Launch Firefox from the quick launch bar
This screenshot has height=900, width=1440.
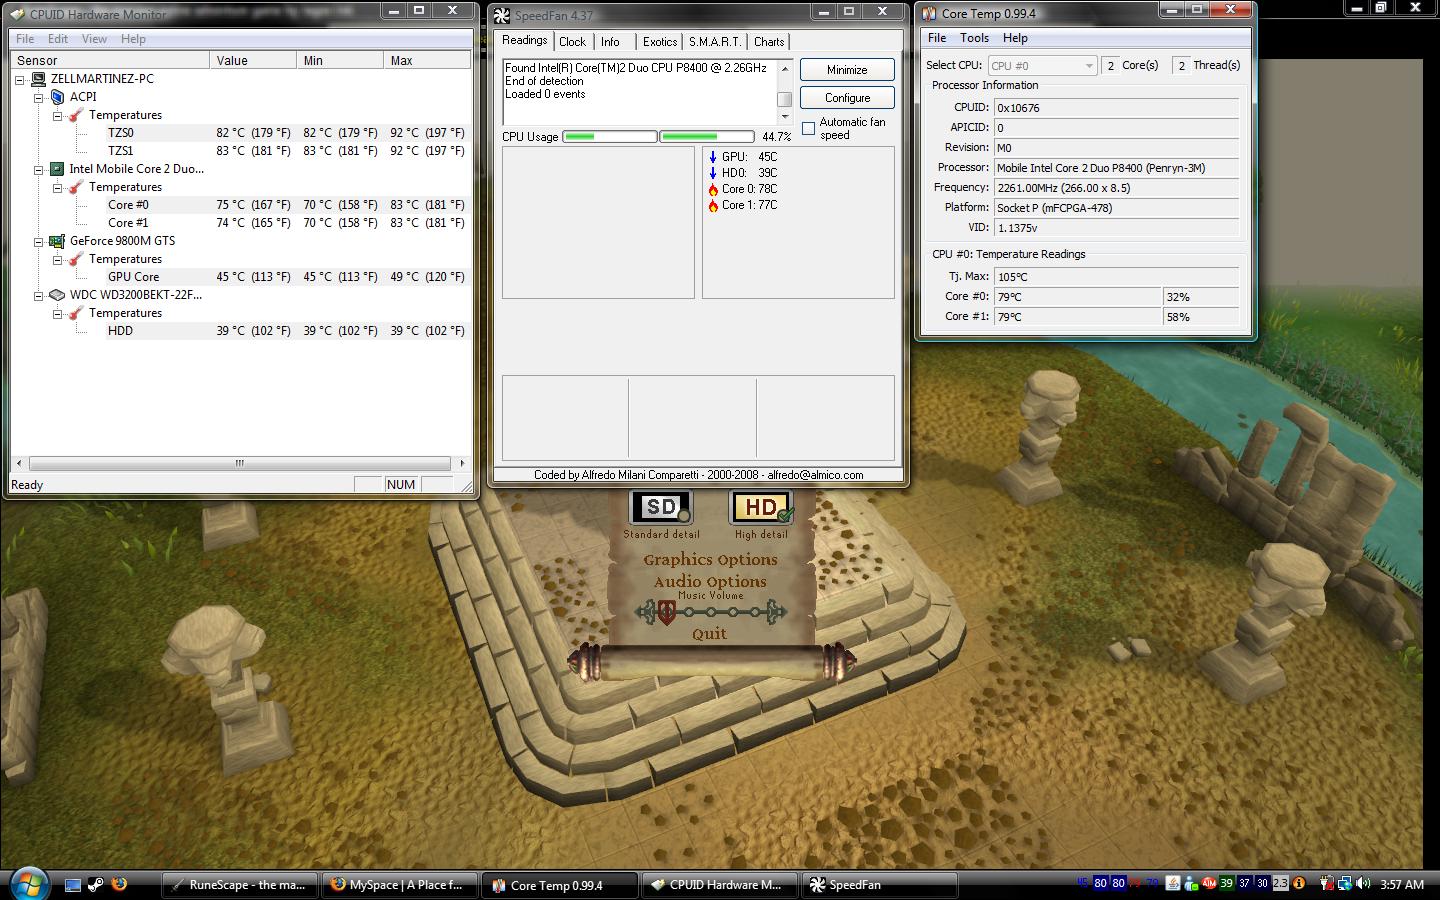point(119,884)
